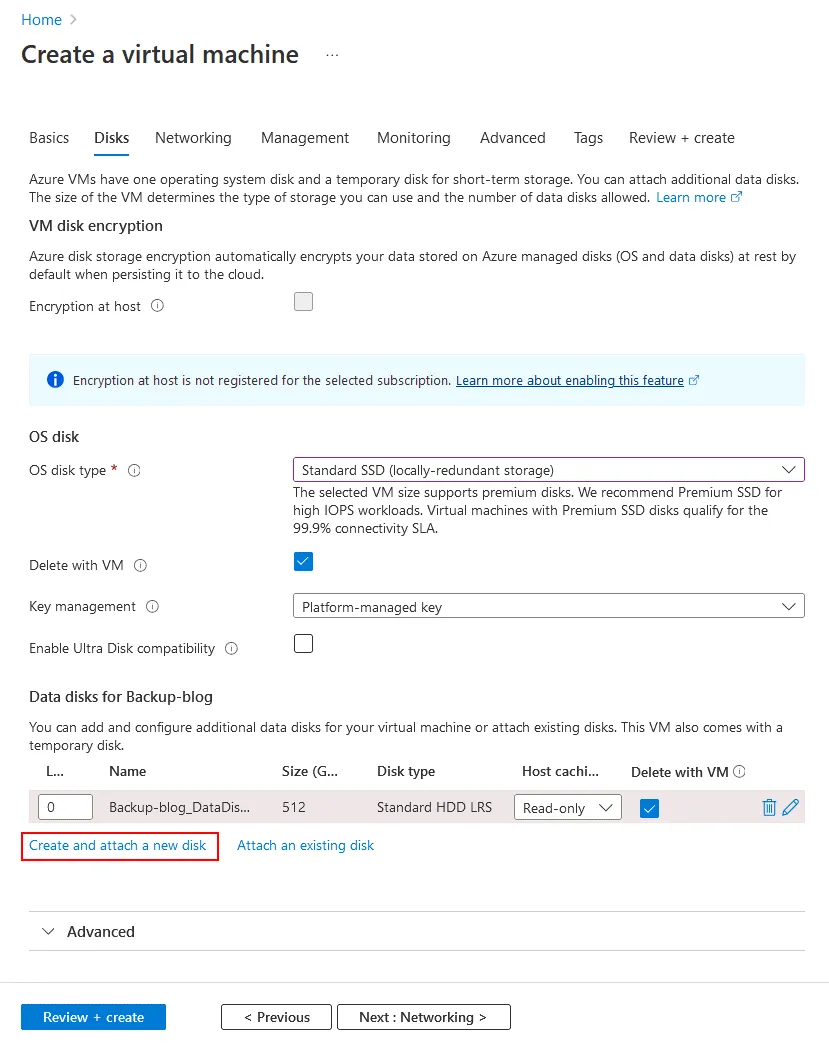
Task: Click the delete data disk trash icon
Action: pyautogui.click(x=769, y=807)
